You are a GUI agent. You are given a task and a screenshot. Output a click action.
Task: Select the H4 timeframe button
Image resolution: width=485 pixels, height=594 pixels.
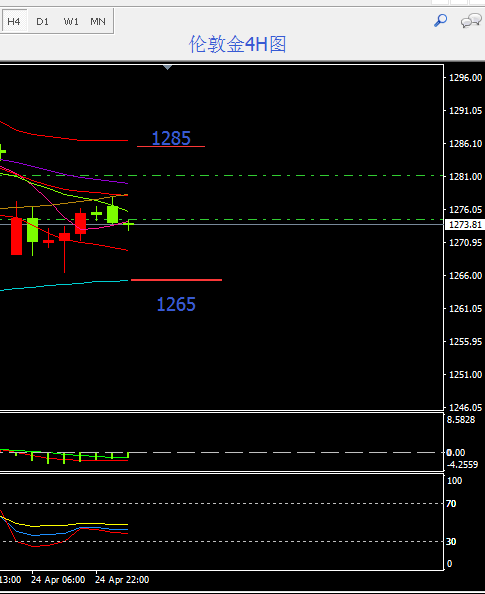14,21
